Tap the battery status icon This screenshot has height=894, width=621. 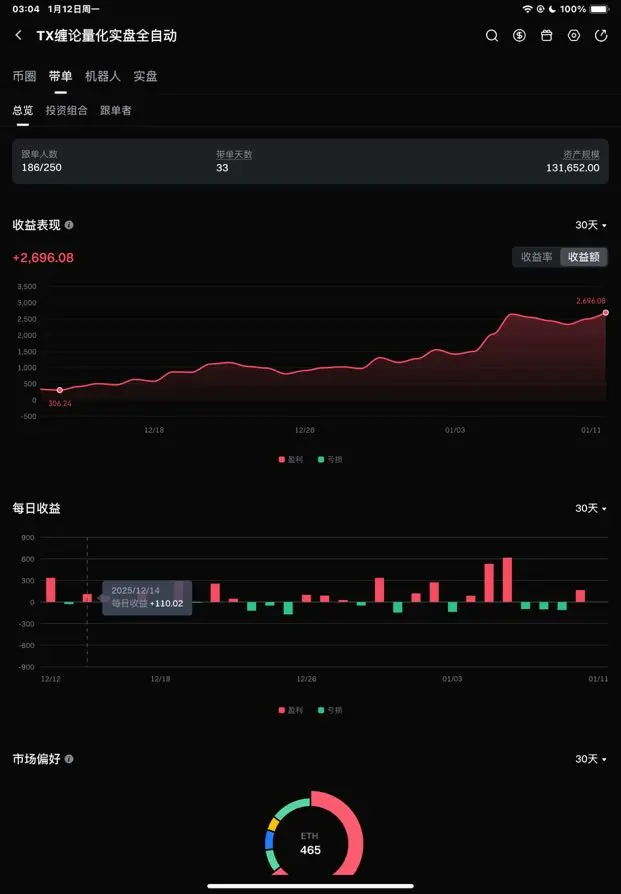click(599, 9)
